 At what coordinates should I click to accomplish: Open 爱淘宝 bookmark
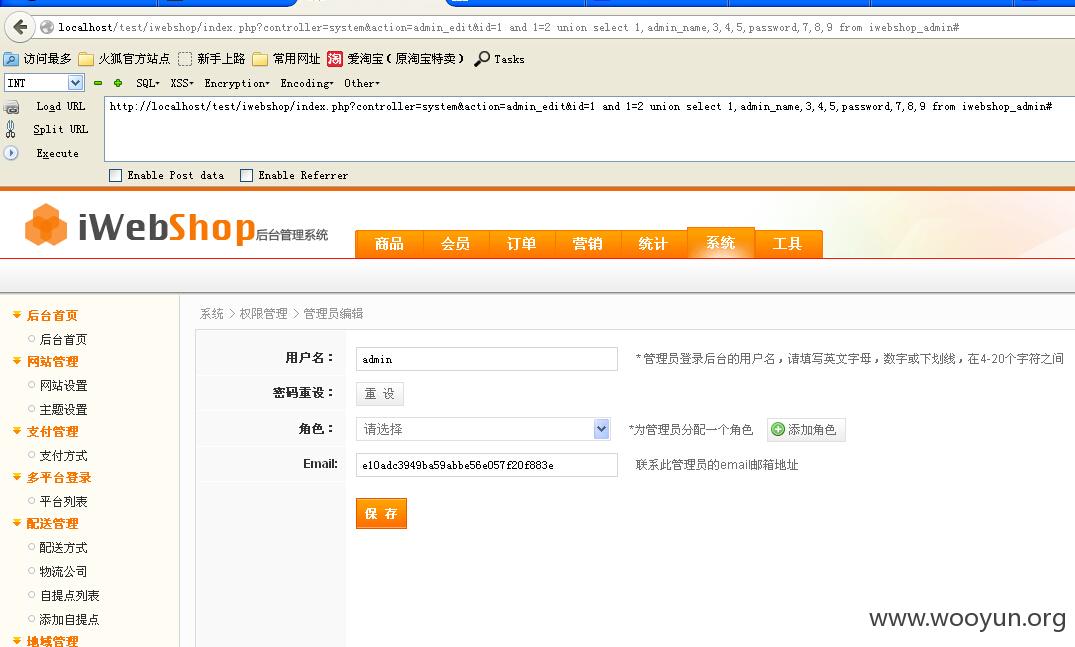[x=396, y=59]
